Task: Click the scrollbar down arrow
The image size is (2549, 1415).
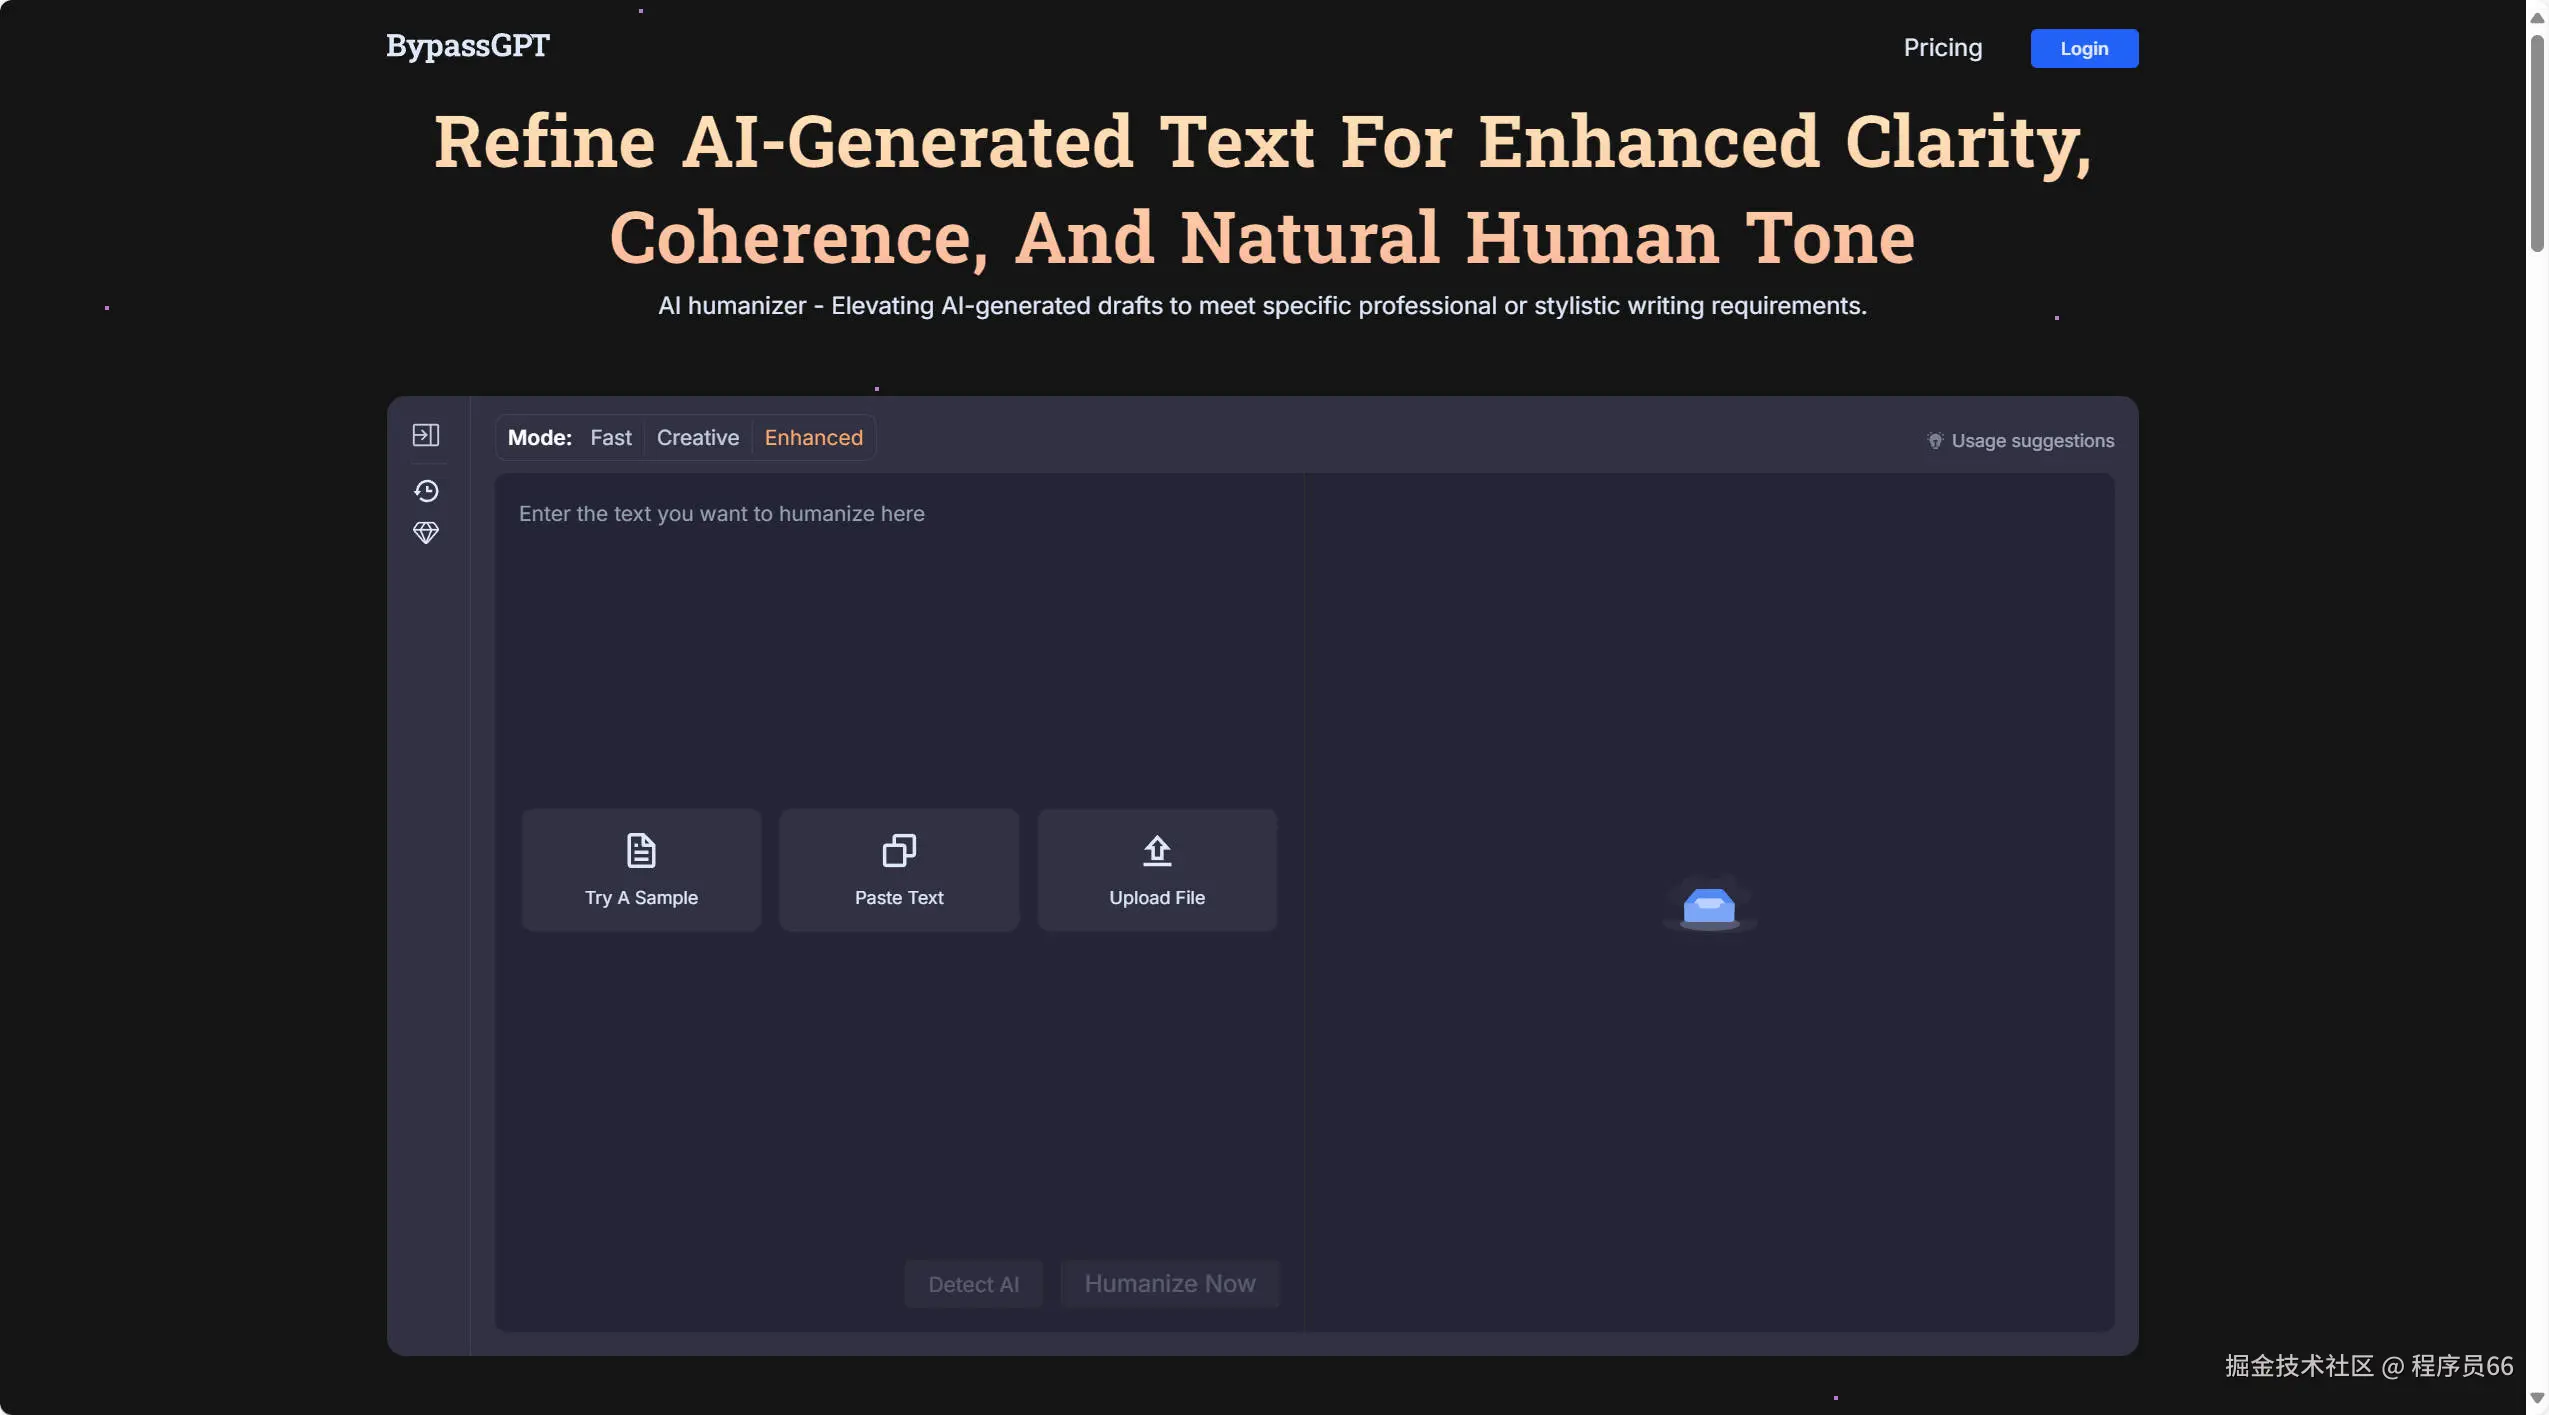Action: pyautogui.click(x=2537, y=1398)
